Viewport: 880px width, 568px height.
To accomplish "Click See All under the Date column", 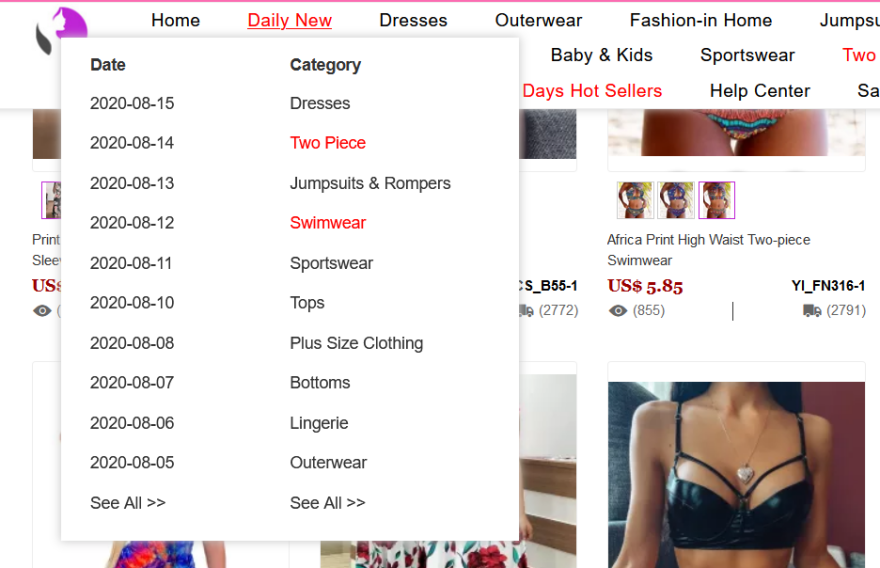I will point(128,503).
